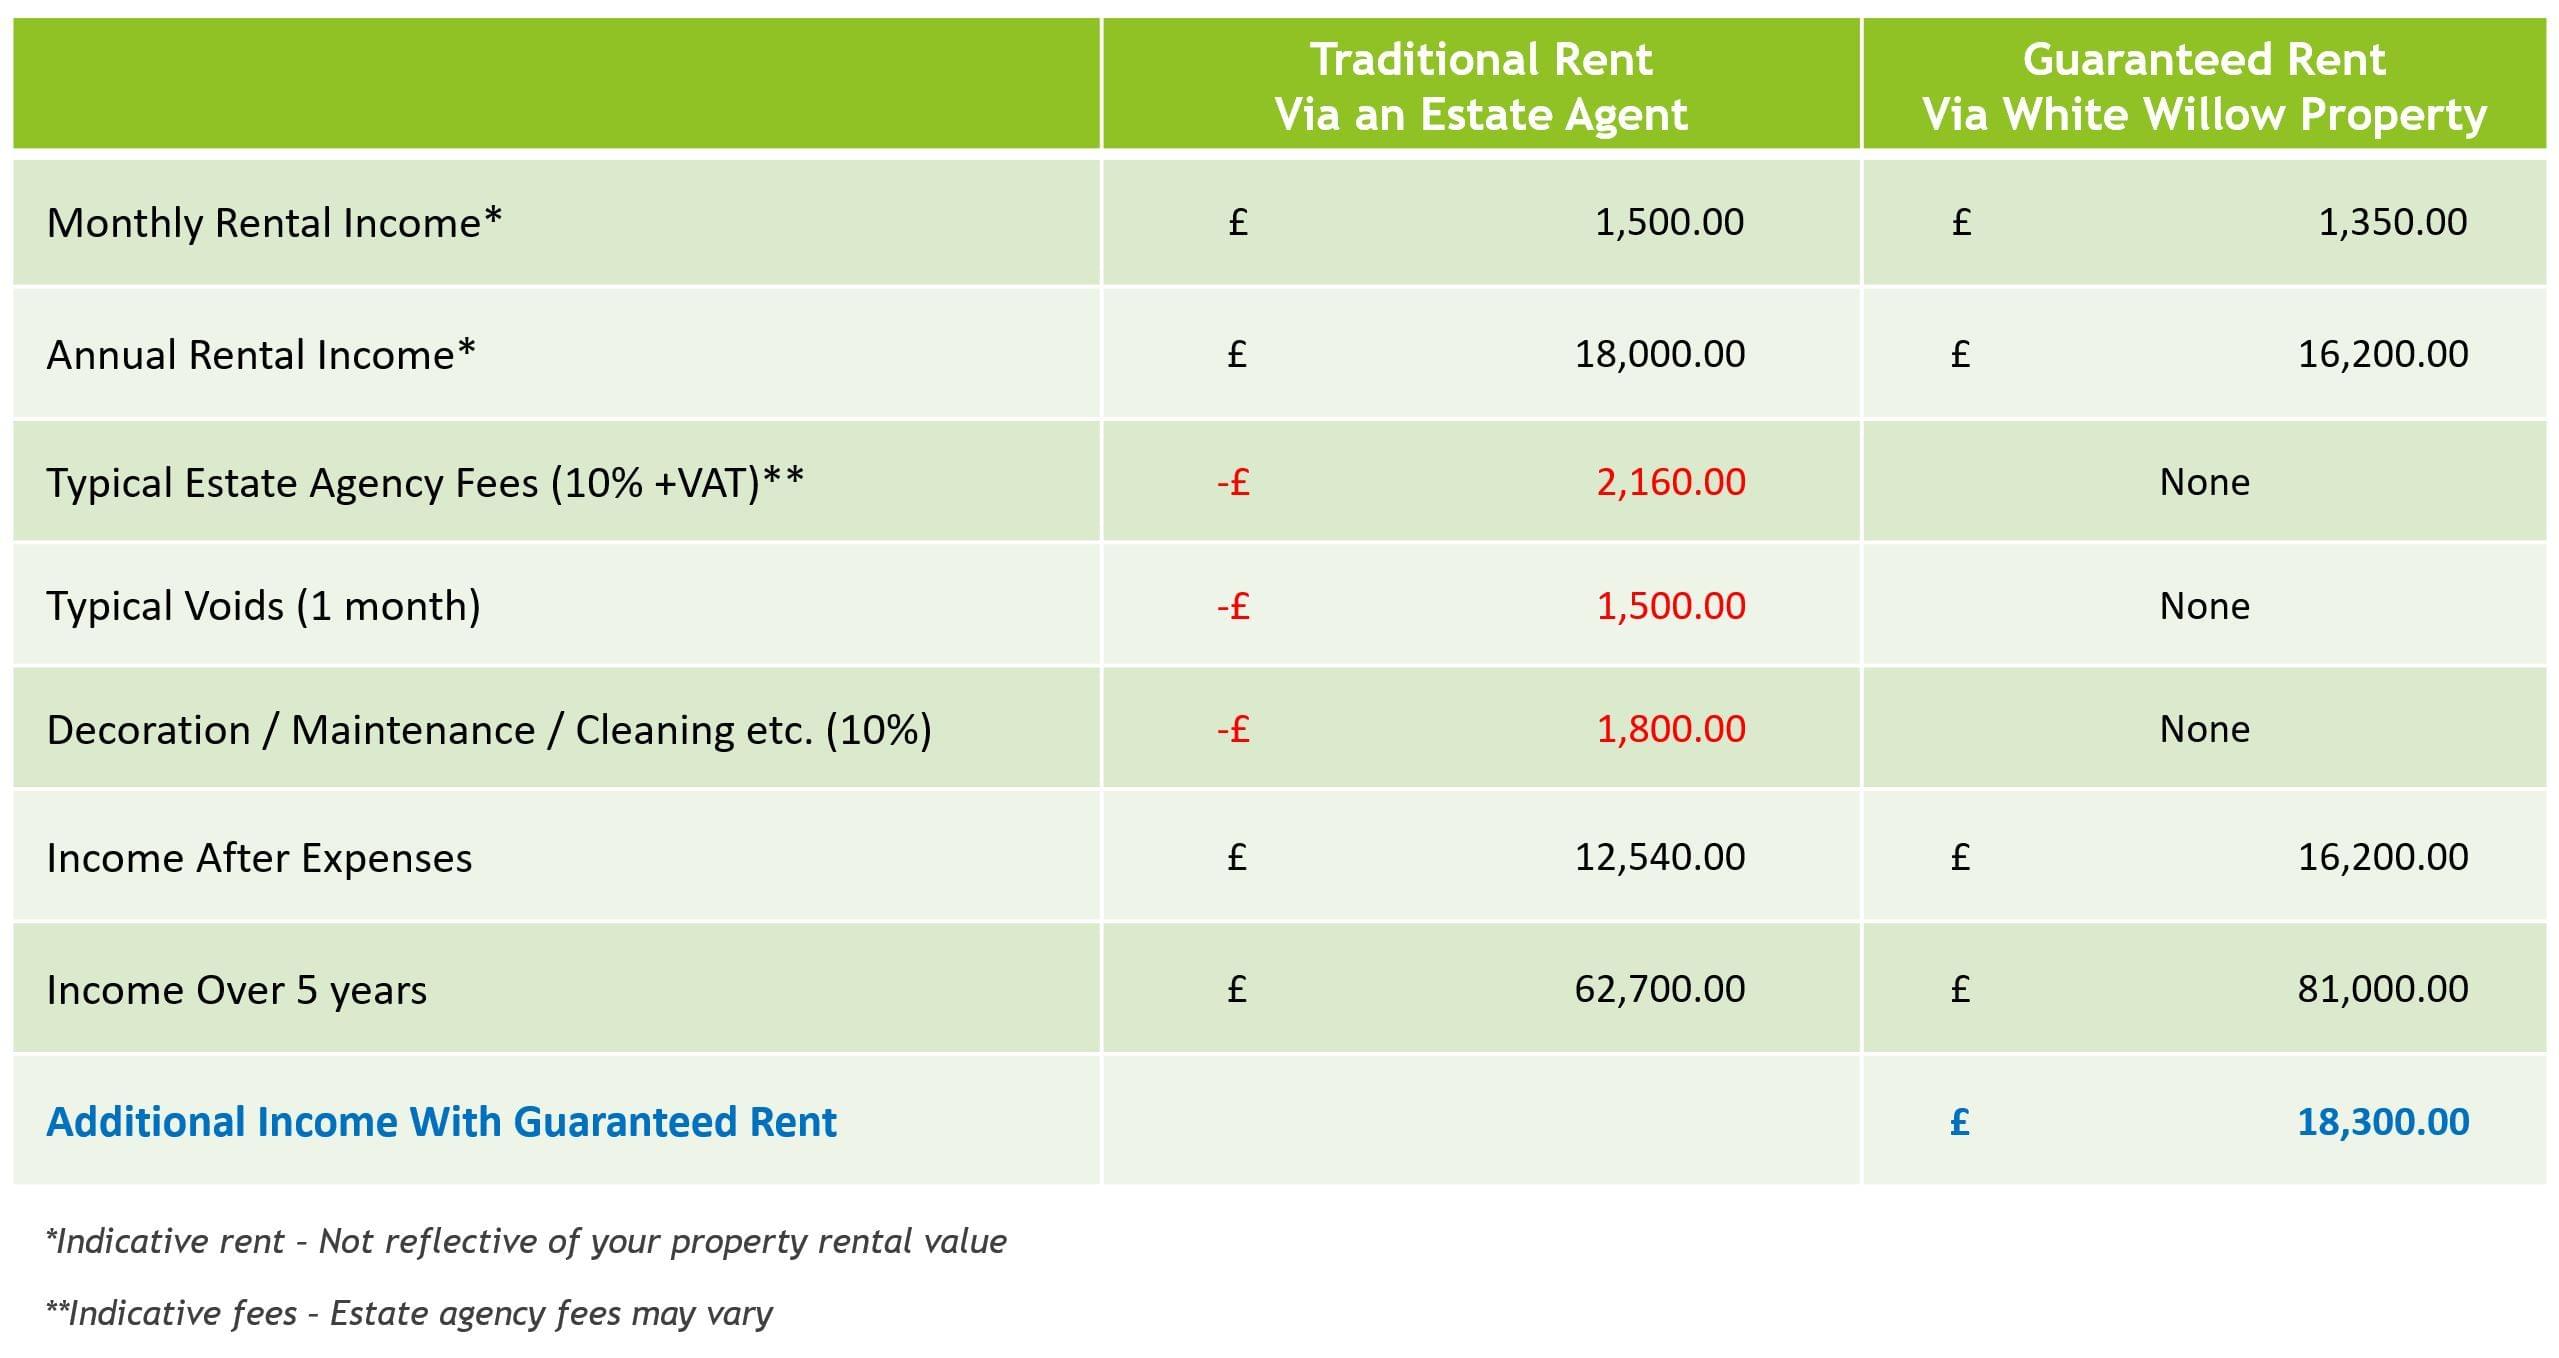Click the Traditional Rent column header
This screenshot has width=2559, height=1358.
1480,86
